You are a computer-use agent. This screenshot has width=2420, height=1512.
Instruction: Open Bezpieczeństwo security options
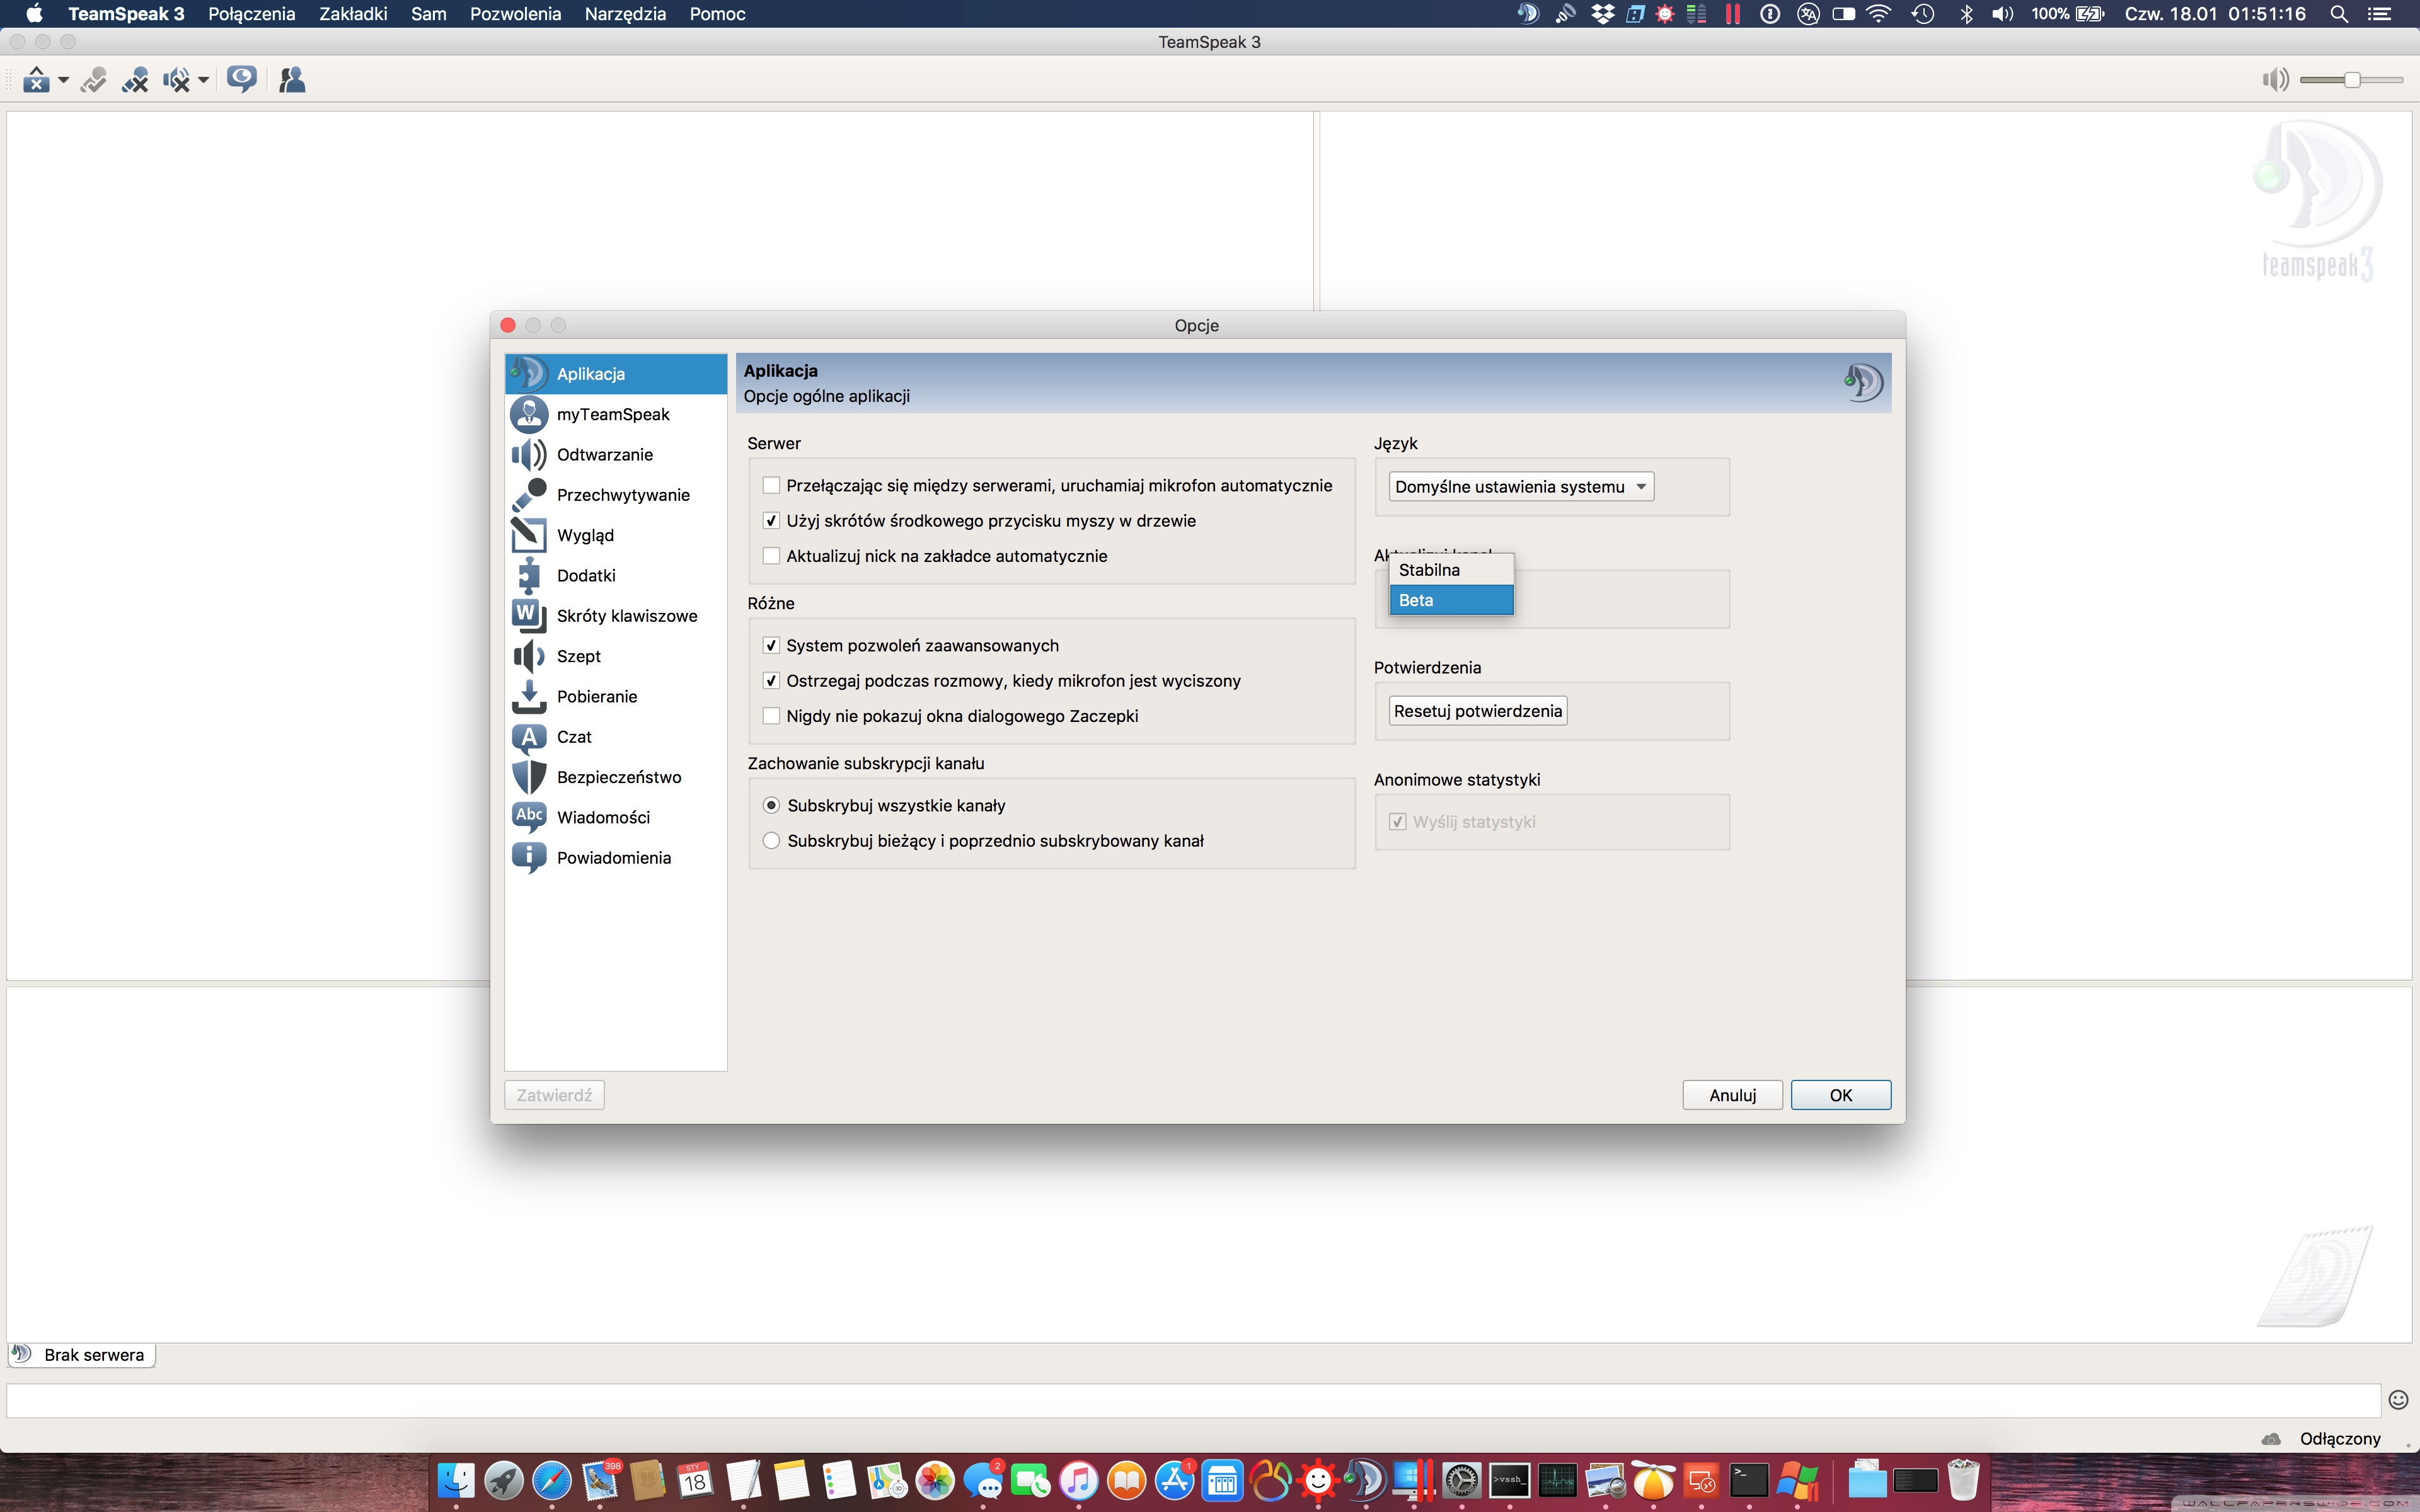pos(616,777)
